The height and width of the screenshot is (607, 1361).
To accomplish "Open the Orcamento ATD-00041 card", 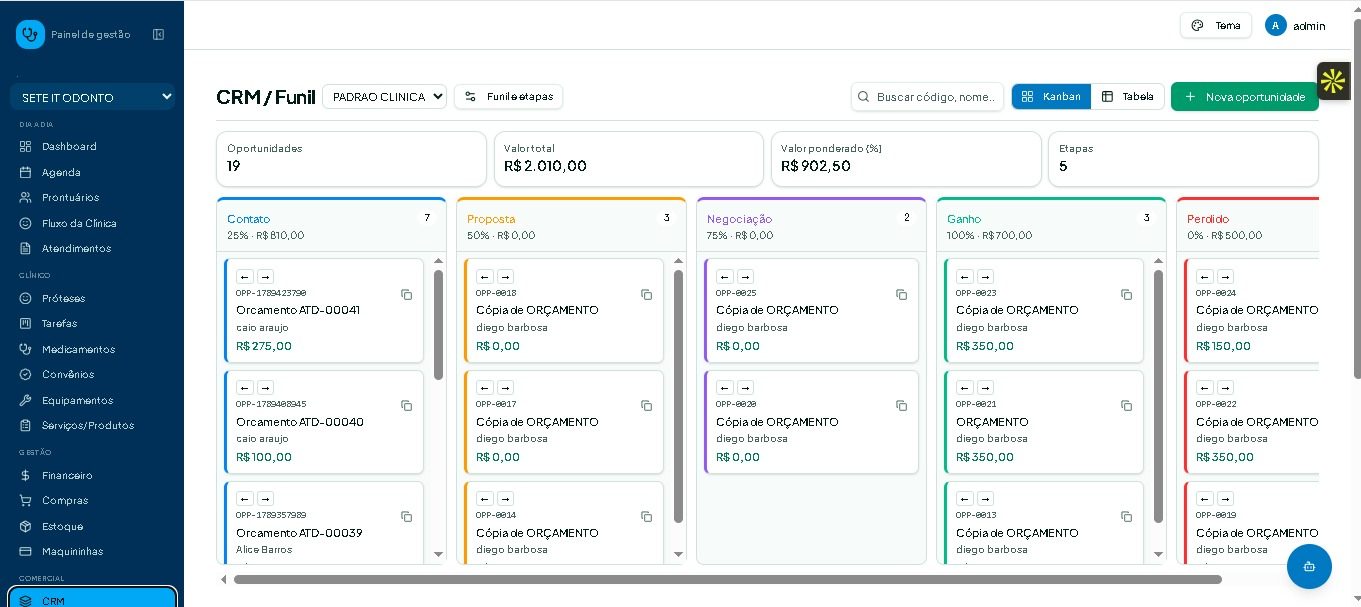I will tap(324, 311).
